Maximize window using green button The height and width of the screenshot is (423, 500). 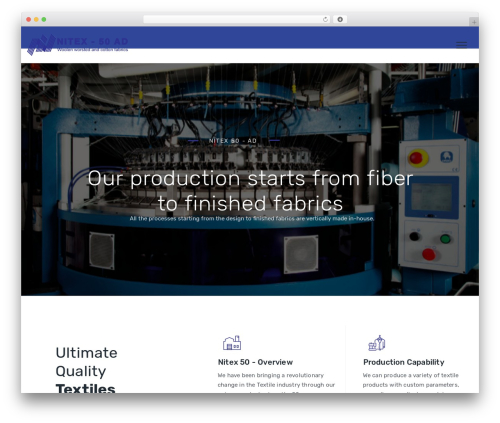coord(44,19)
